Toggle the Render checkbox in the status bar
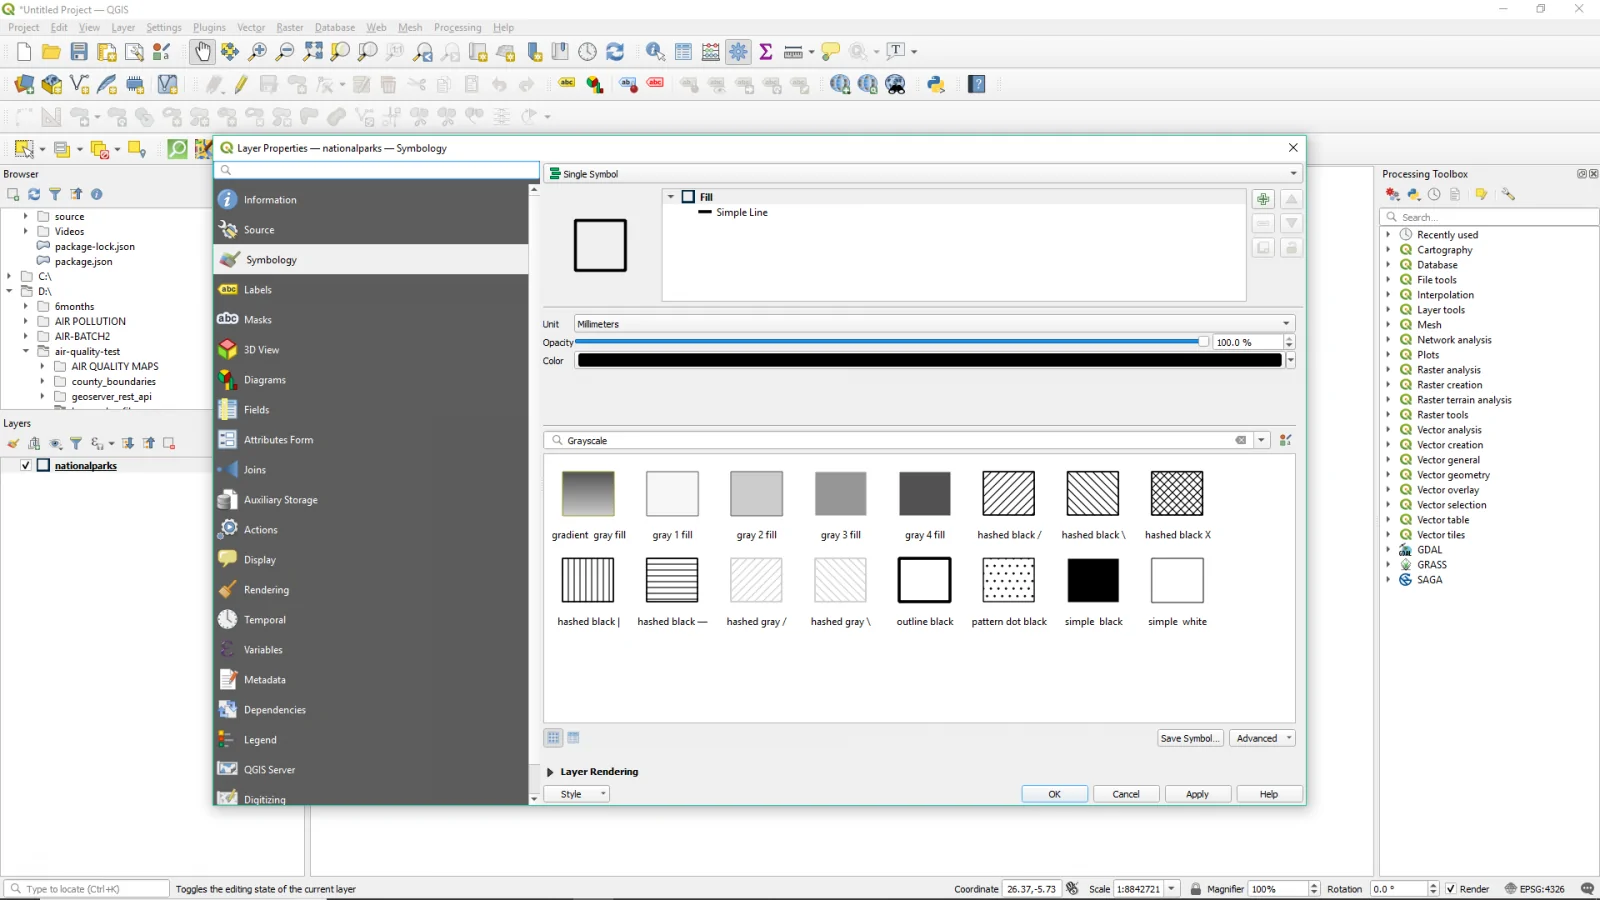 pyautogui.click(x=1450, y=889)
